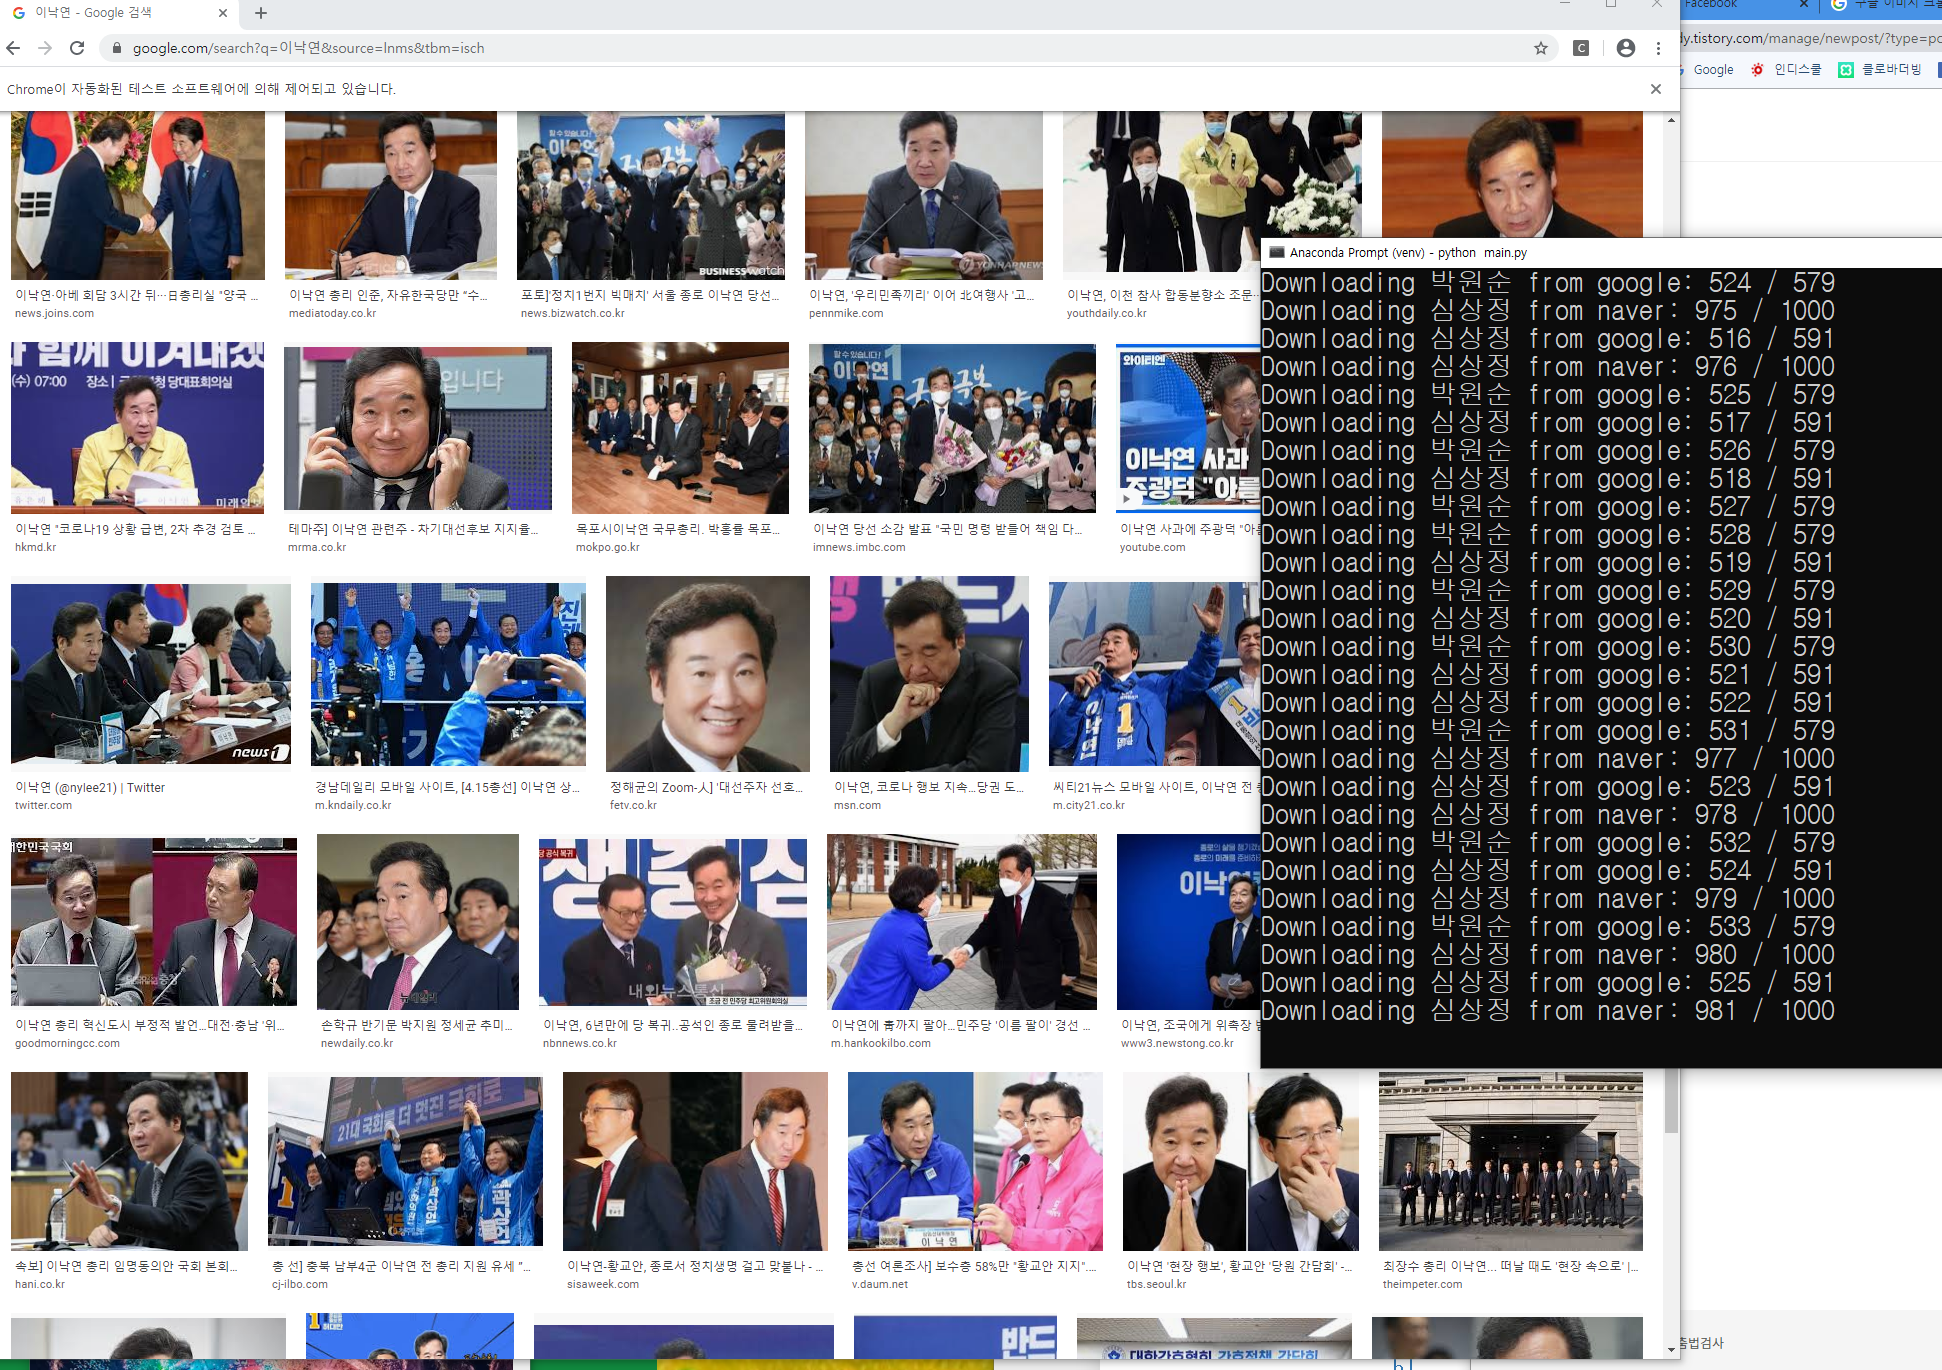Open the headphones portrait thumbnail from mrma.co.kr

[x=418, y=428]
